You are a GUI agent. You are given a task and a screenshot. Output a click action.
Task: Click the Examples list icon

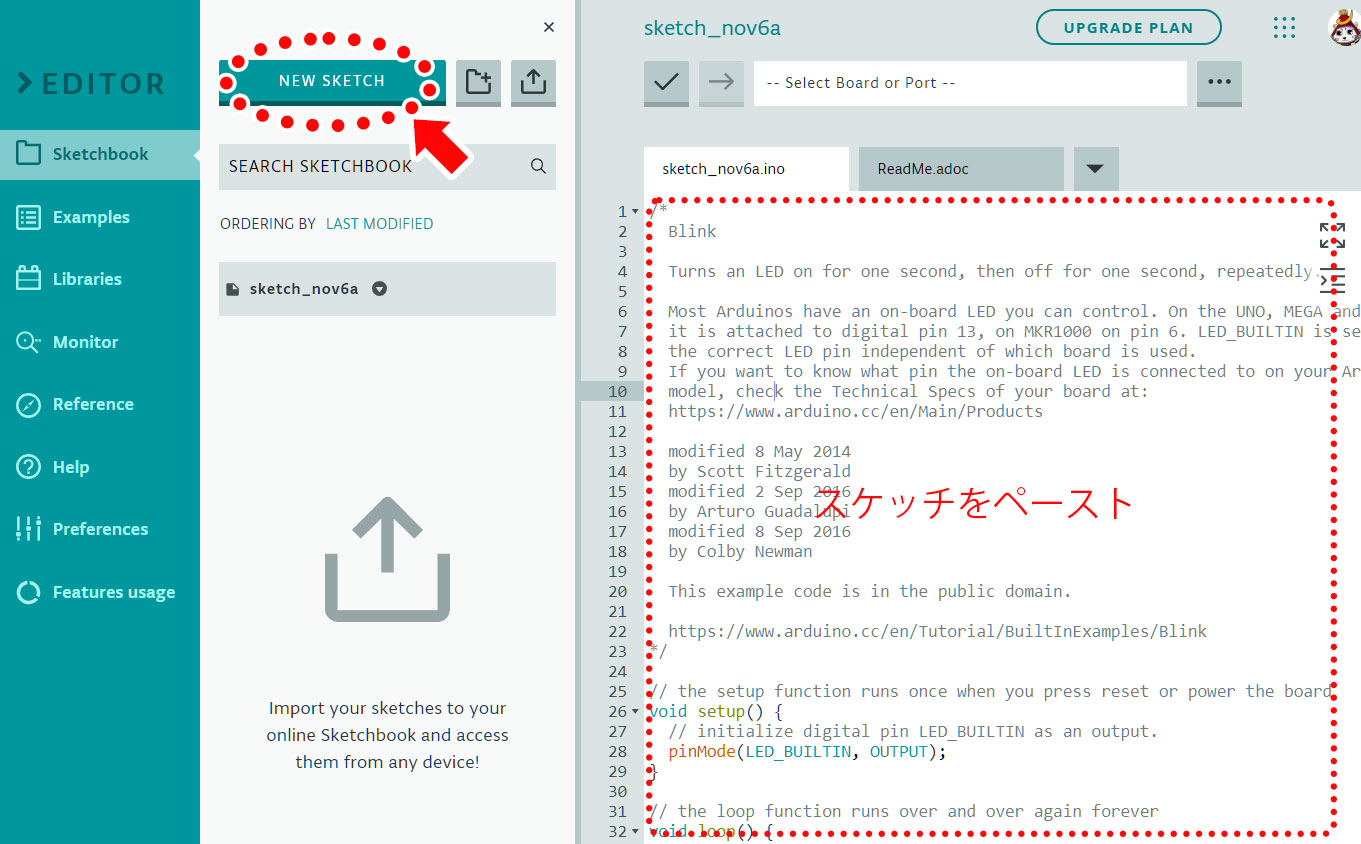click(x=29, y=217)
